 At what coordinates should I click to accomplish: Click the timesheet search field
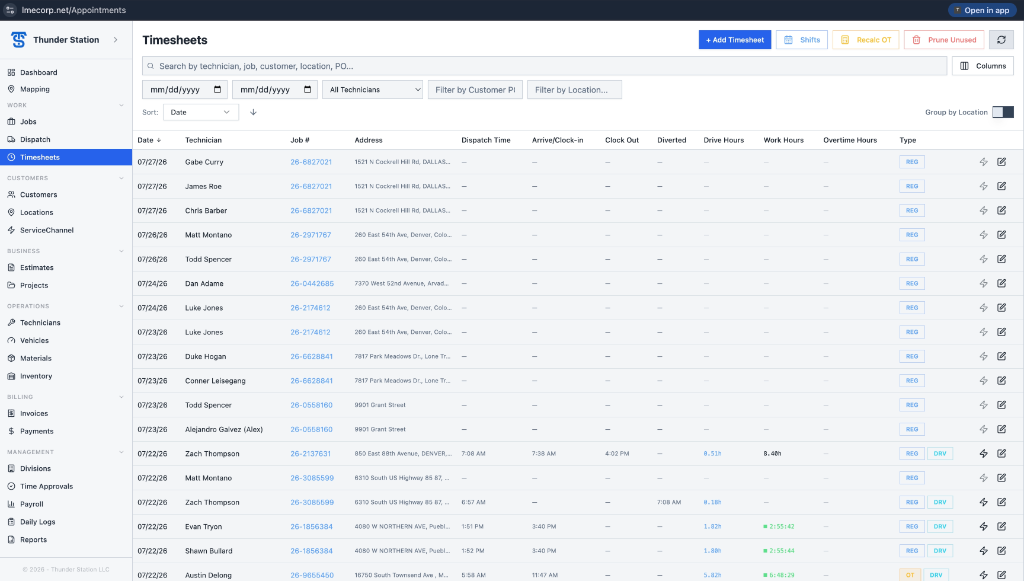coord(545,66)
